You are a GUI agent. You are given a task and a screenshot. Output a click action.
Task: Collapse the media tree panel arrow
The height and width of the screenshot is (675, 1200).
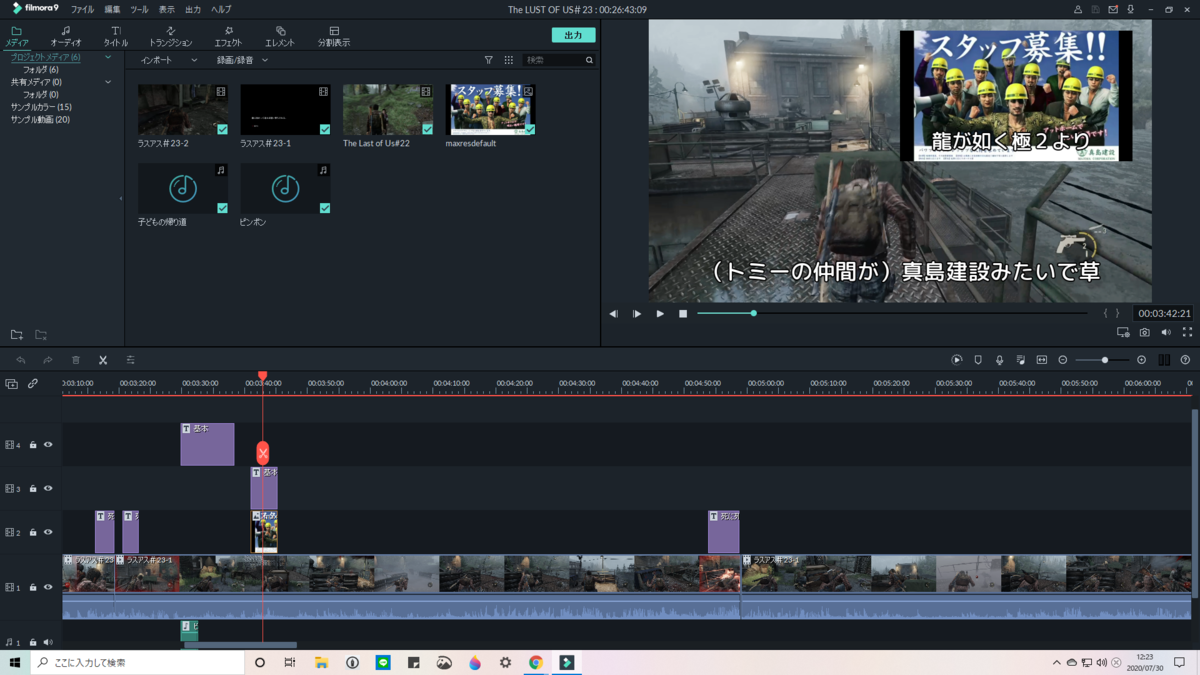121,198
